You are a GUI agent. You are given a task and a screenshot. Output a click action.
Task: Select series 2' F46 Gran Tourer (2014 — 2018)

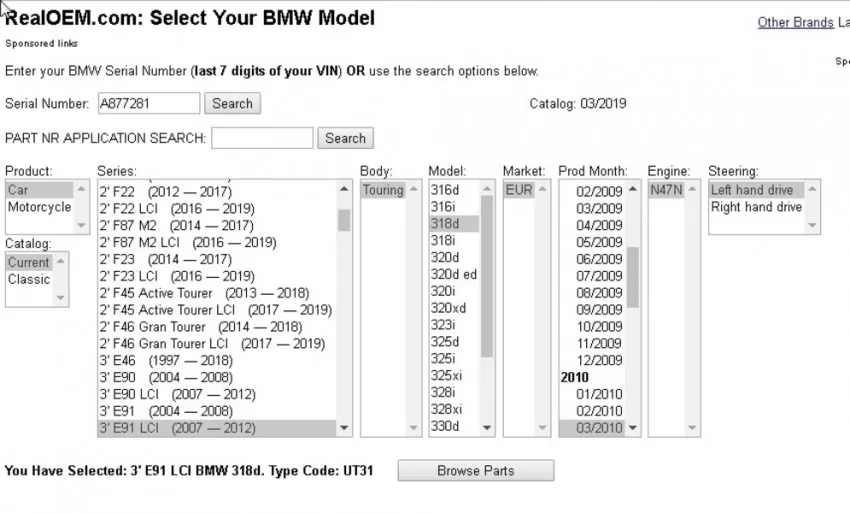(x=217, y=326)
